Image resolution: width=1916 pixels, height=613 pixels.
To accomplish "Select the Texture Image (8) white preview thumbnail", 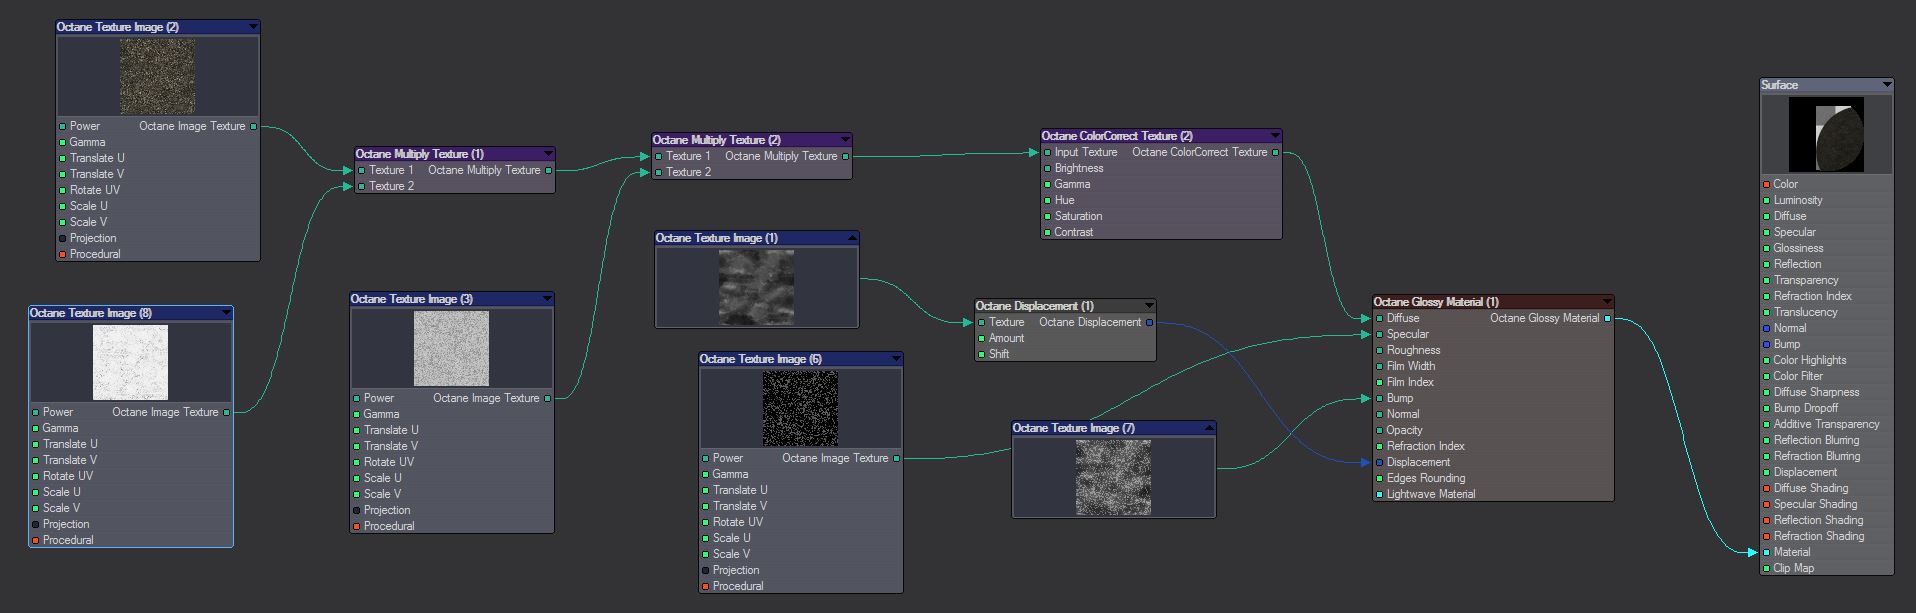I will coord(130,363).
